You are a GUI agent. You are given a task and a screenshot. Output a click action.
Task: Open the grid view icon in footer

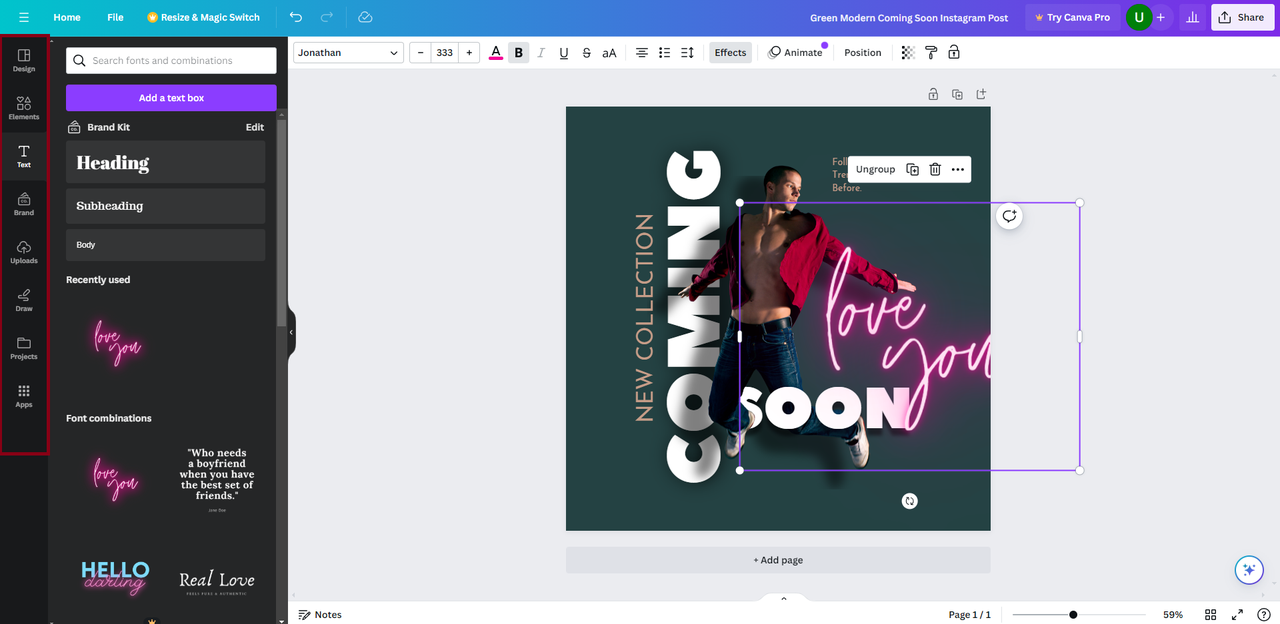(1211, 615)
